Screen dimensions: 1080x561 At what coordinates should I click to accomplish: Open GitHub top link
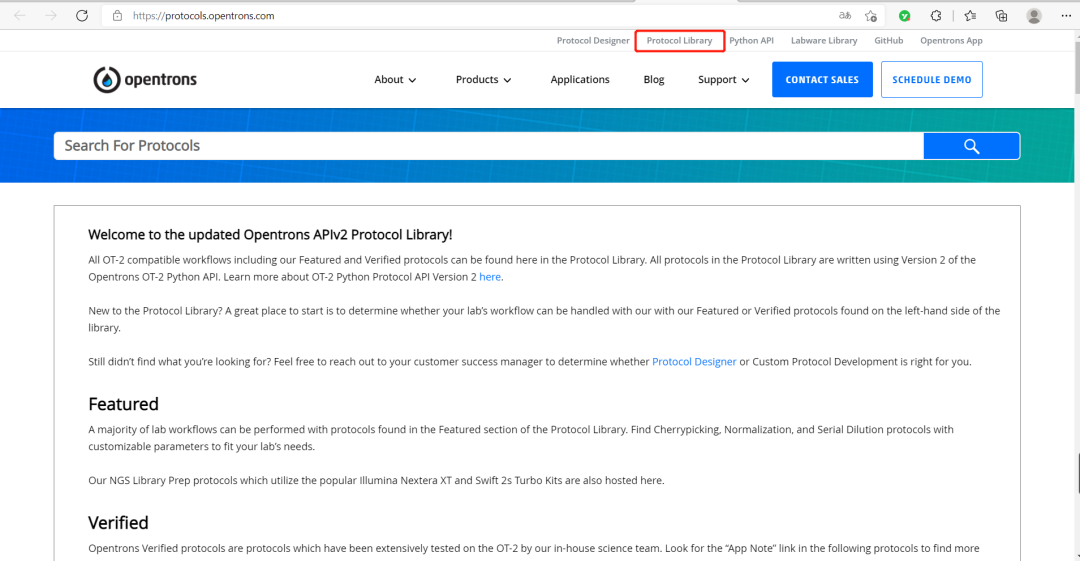(889, 41)
